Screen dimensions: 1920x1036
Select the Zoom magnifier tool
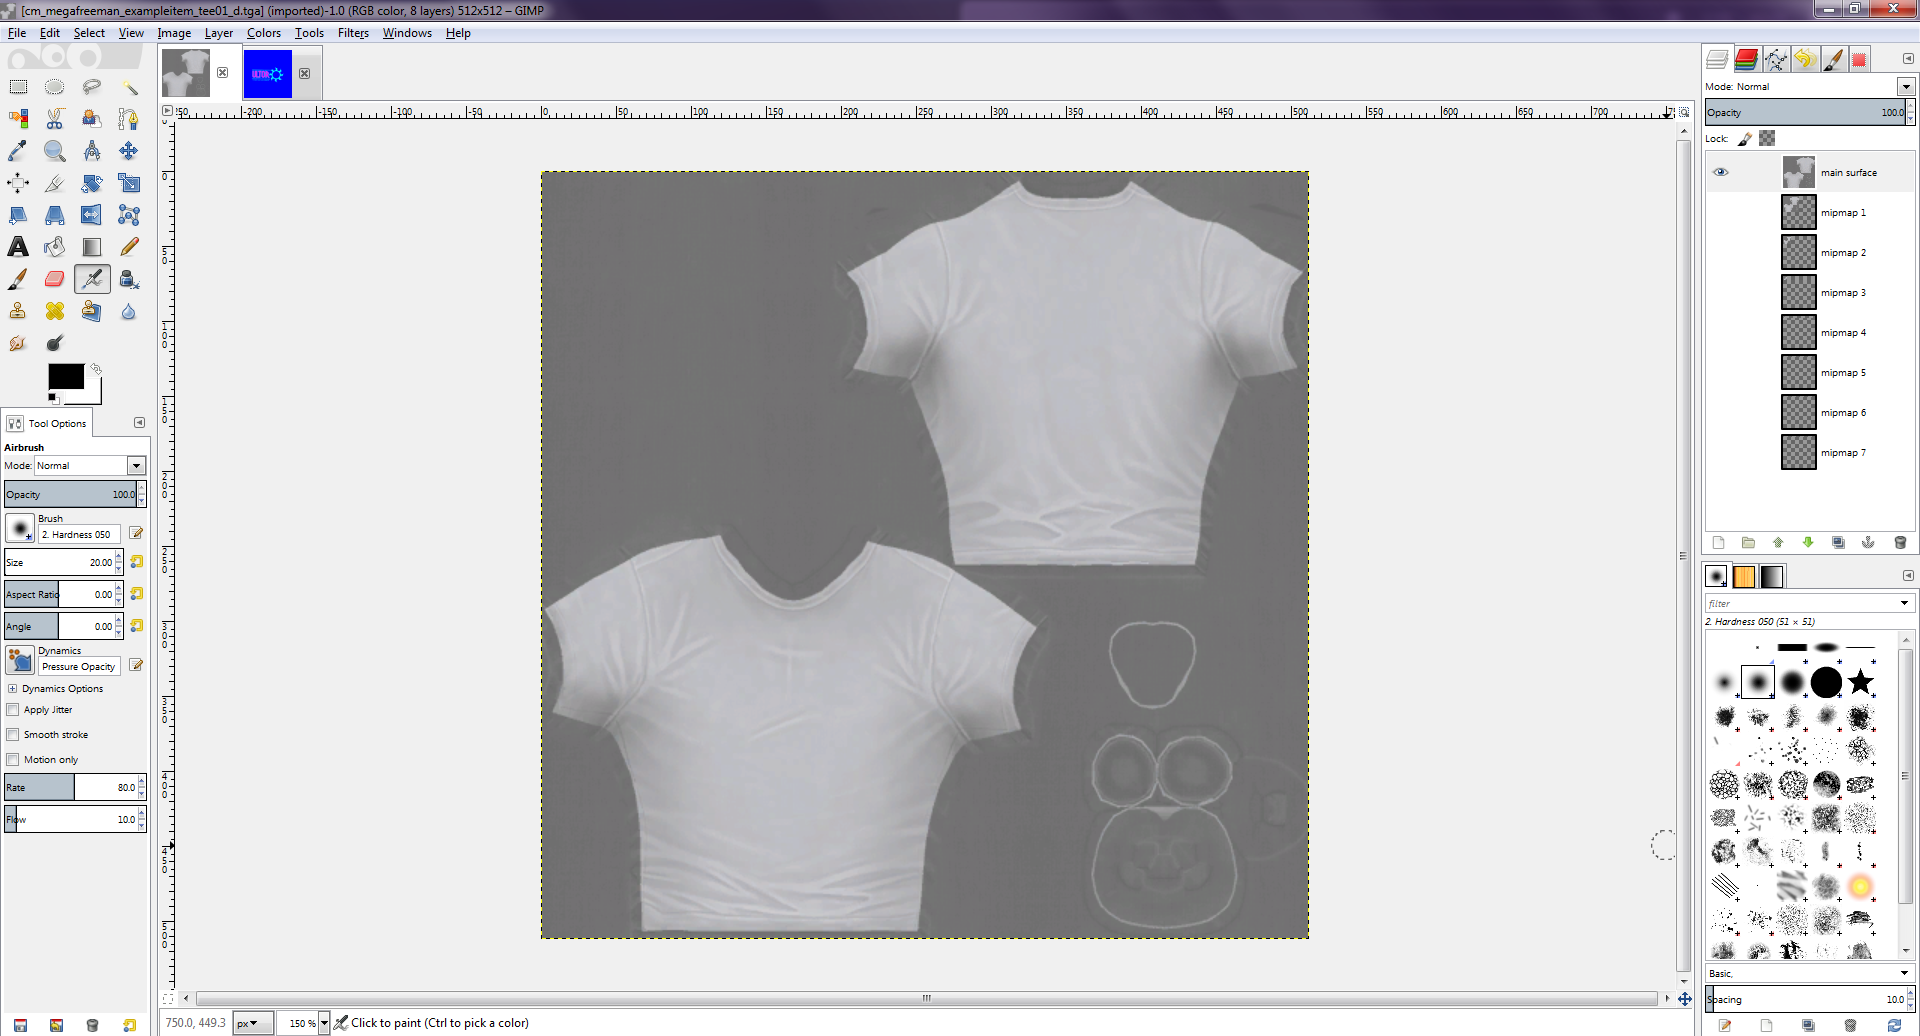point(55,151)
